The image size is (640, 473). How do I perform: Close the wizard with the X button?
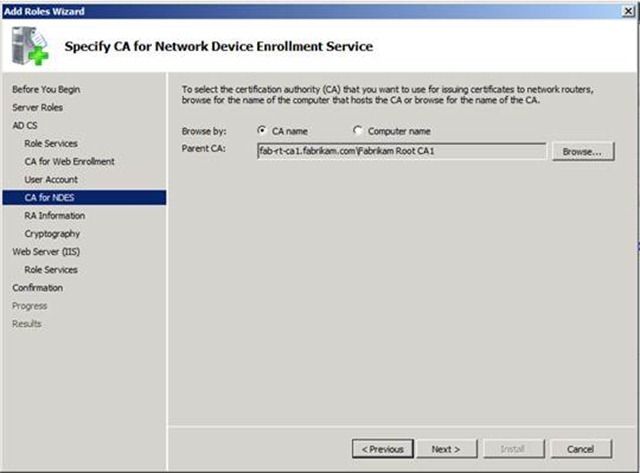[629, 11]
